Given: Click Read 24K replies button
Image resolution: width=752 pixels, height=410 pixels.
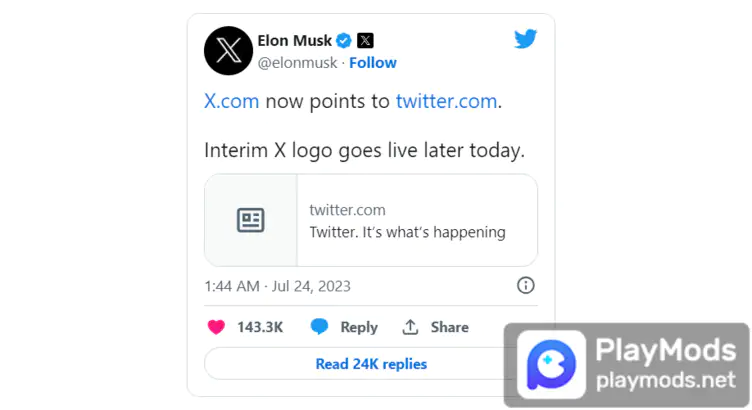Looking at the screenshot, I should pyautogui.click(x=371, y=364).
